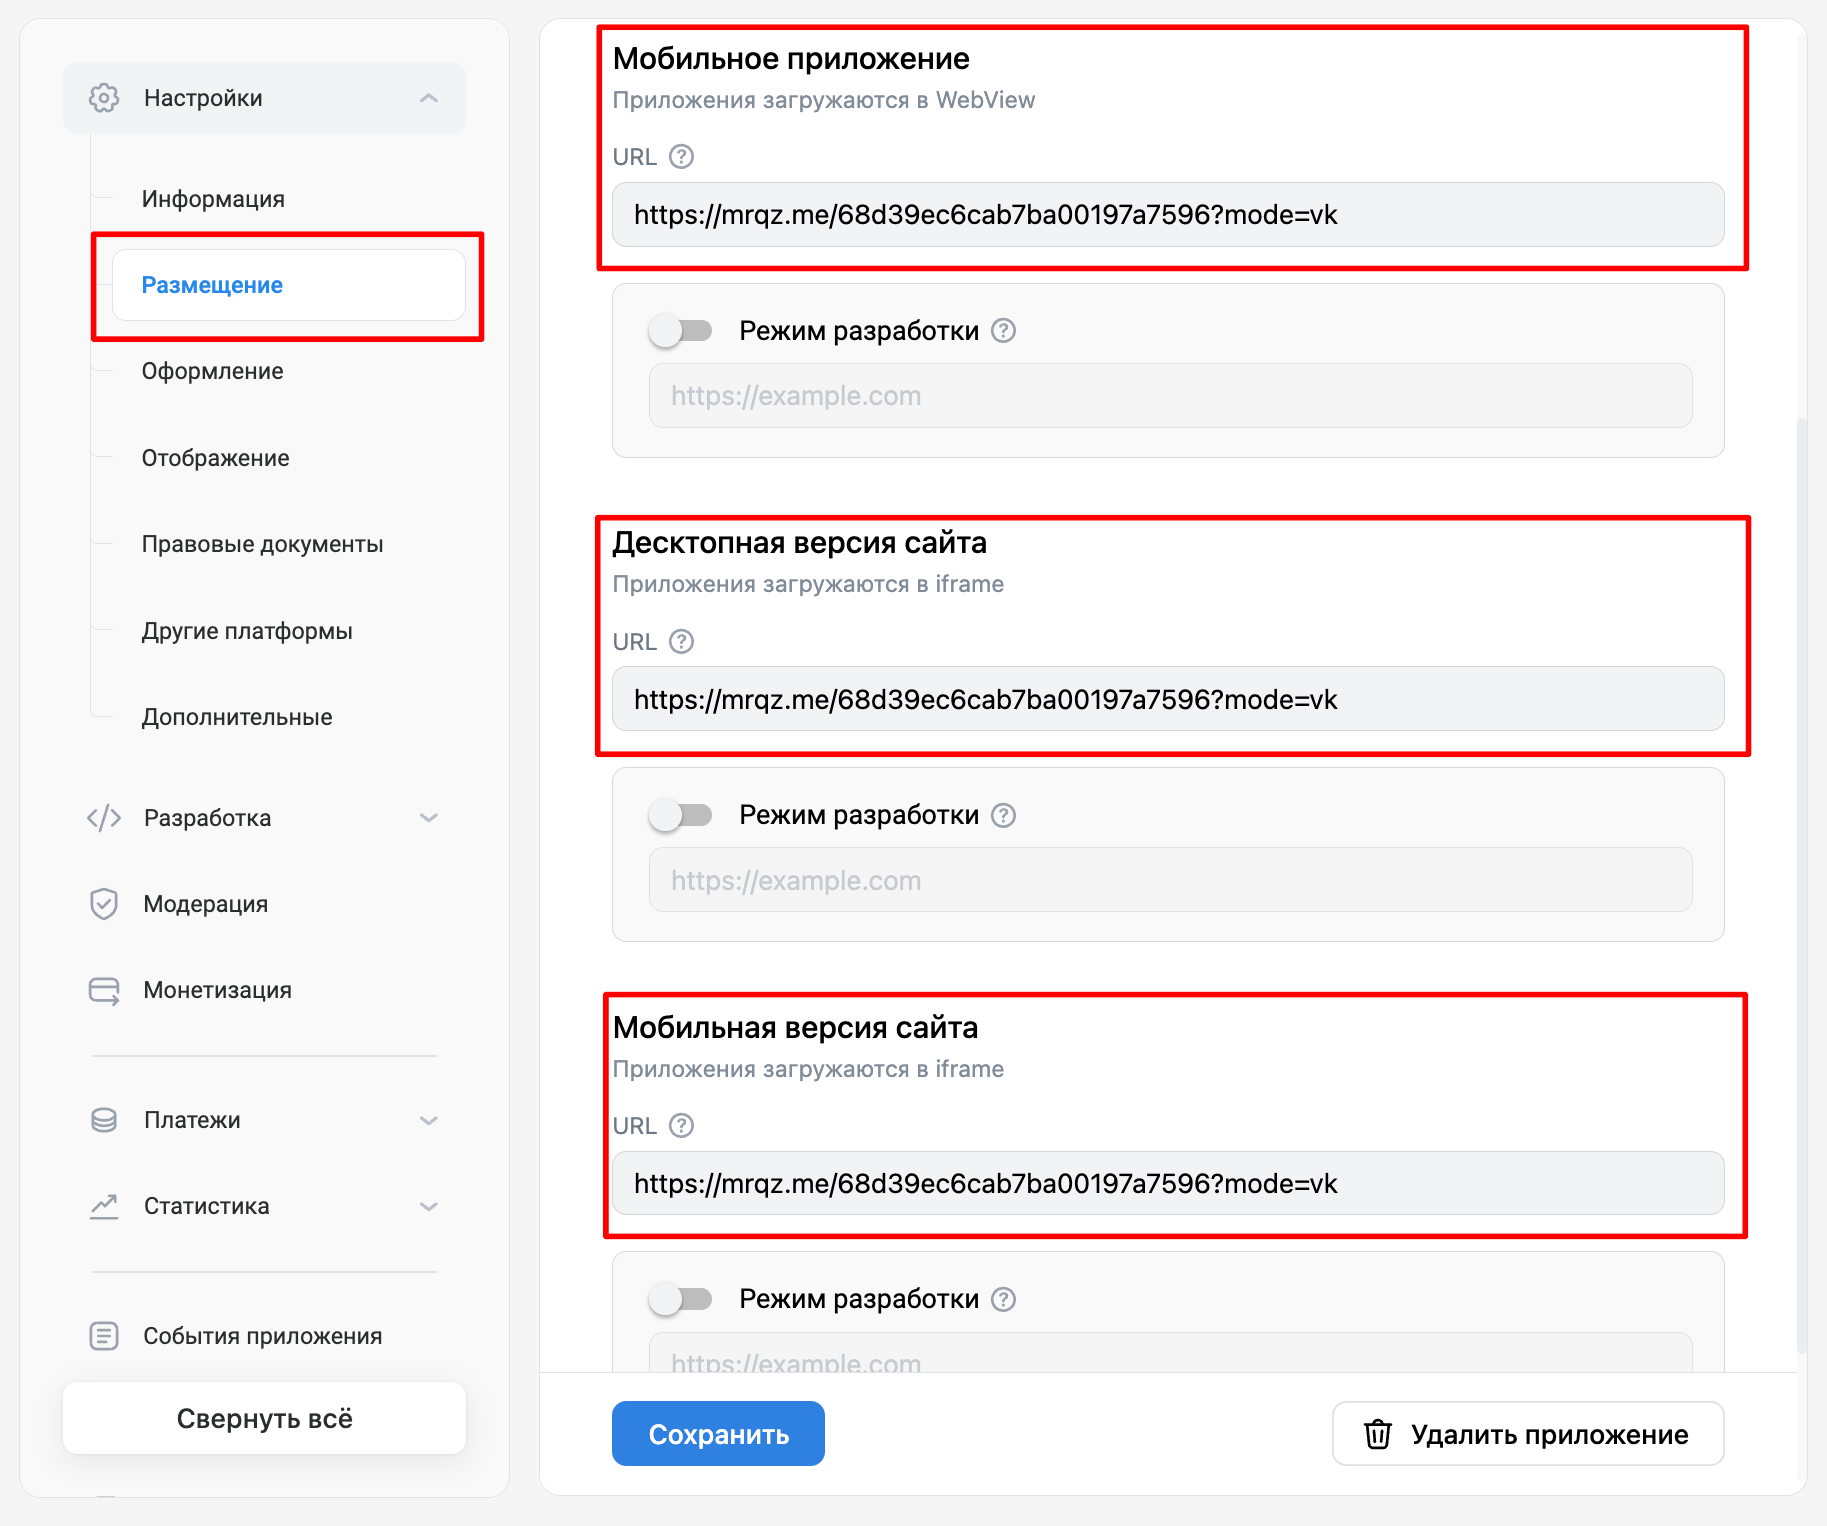Click the trash icon on Удалить приложение
Screen dimensions: 1827x1526
(x=1378, y=1434)
